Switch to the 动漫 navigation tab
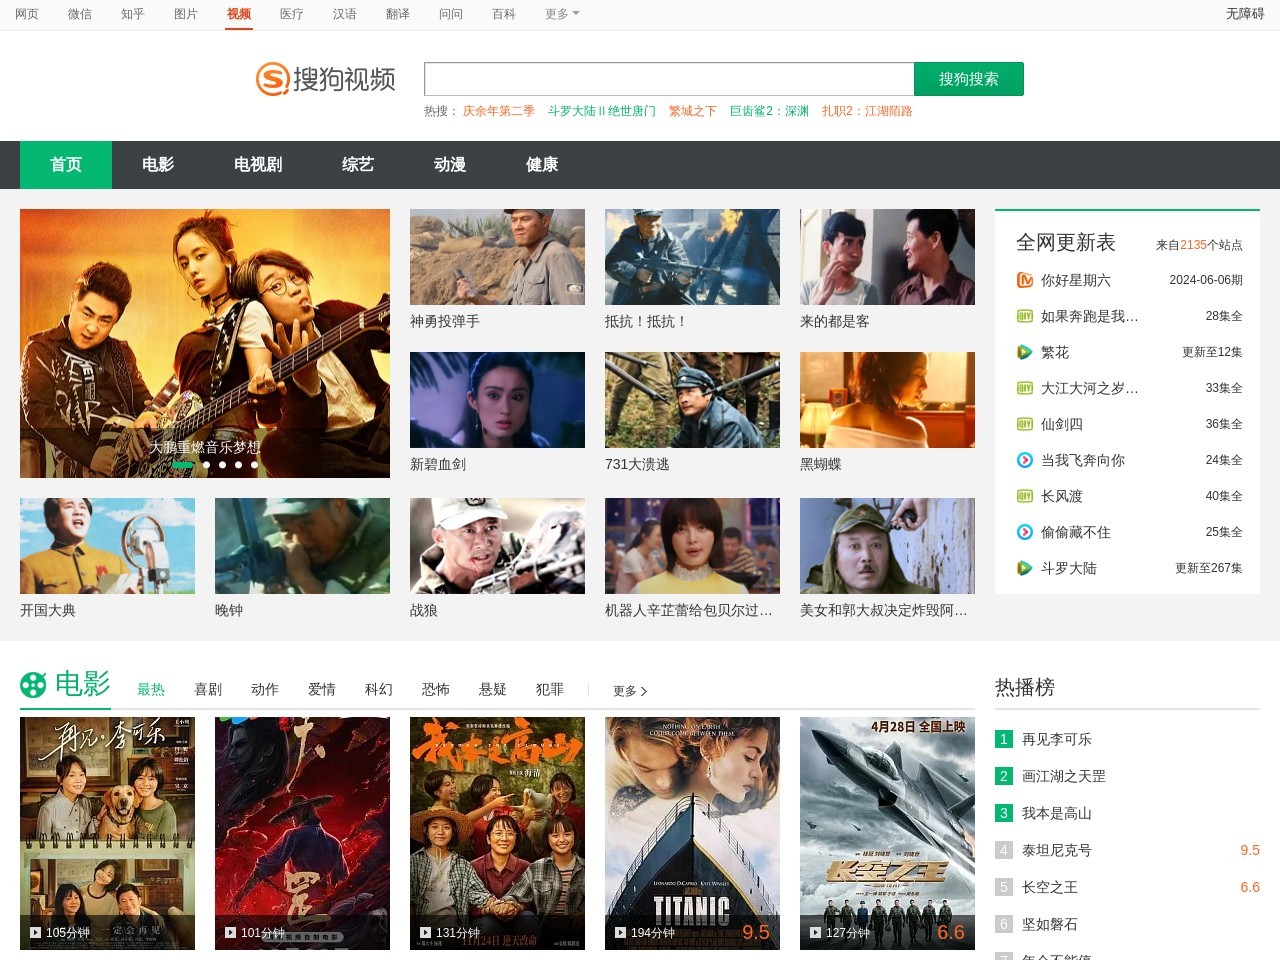Viewport: 1280px width, 960px height. coord(450,165)
